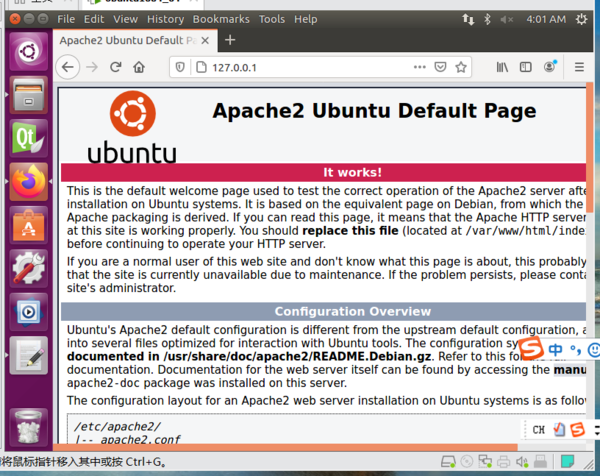Click the CH language bar indicator
The image size is (600, 476).
pos(538,430)
